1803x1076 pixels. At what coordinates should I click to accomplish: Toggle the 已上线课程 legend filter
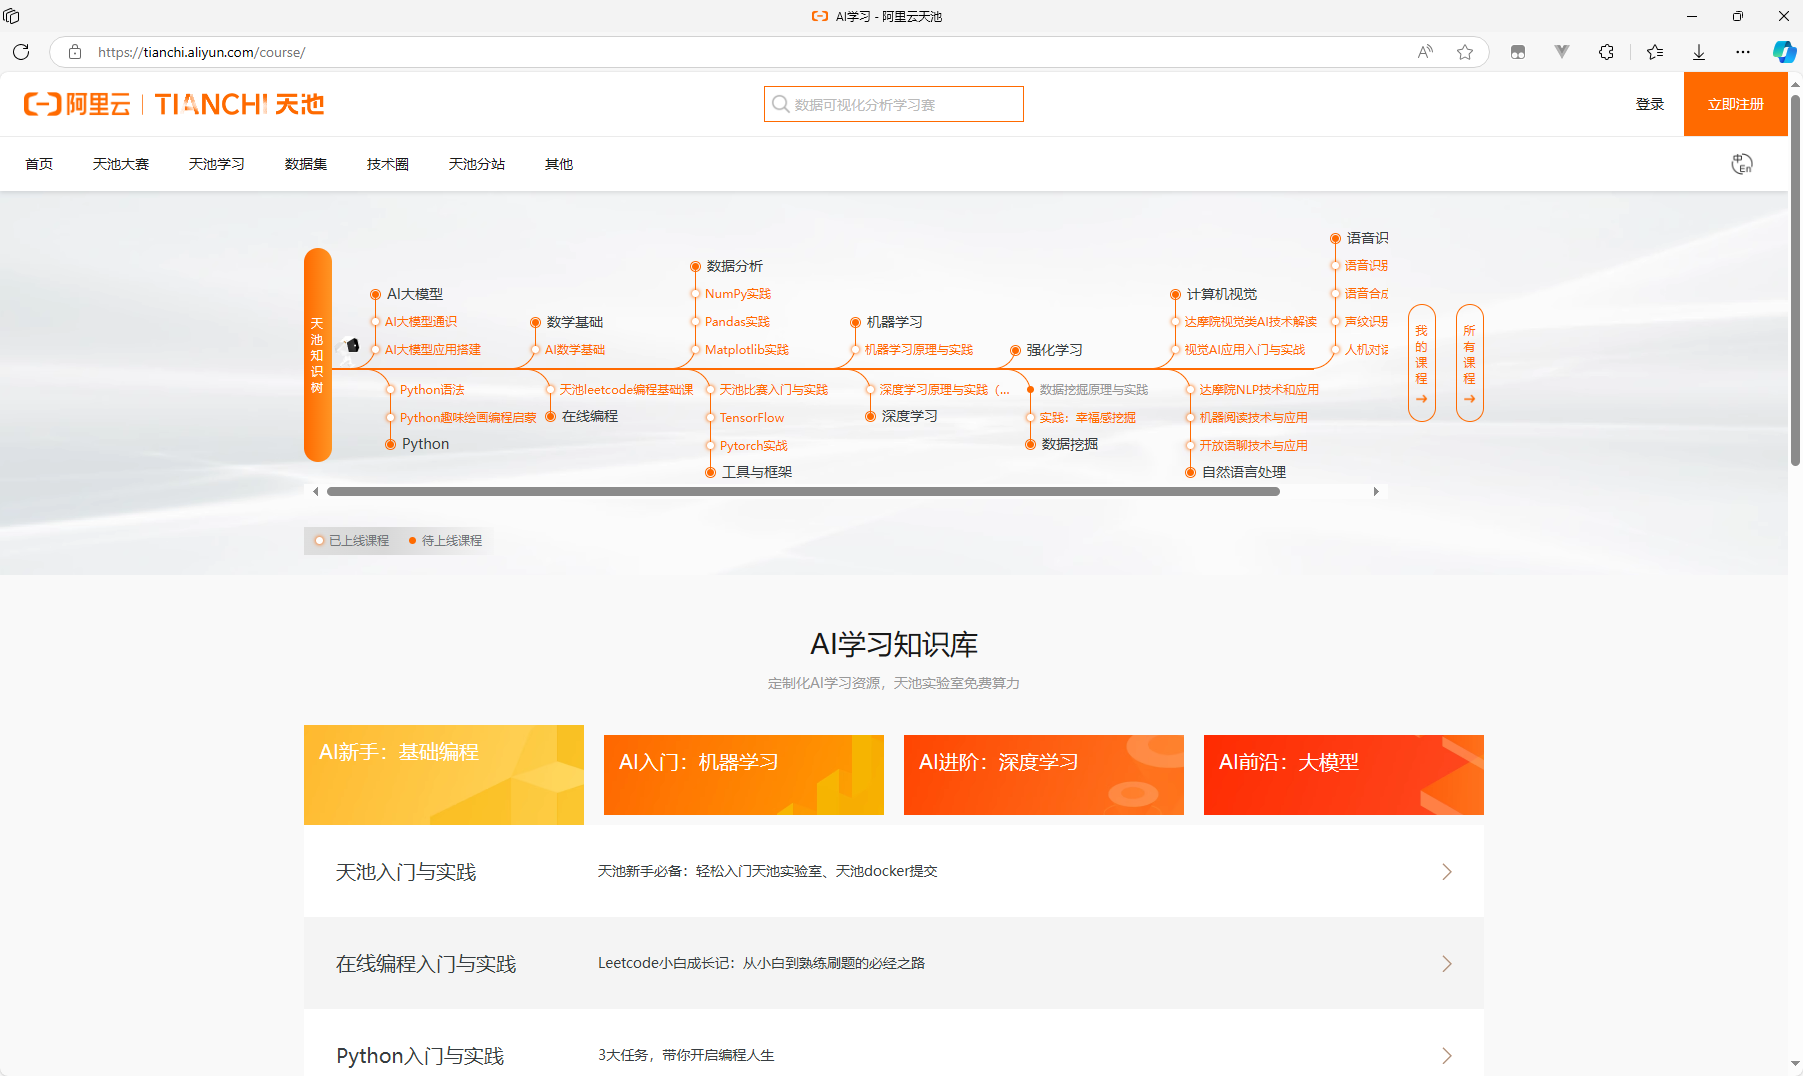point(352,541)
